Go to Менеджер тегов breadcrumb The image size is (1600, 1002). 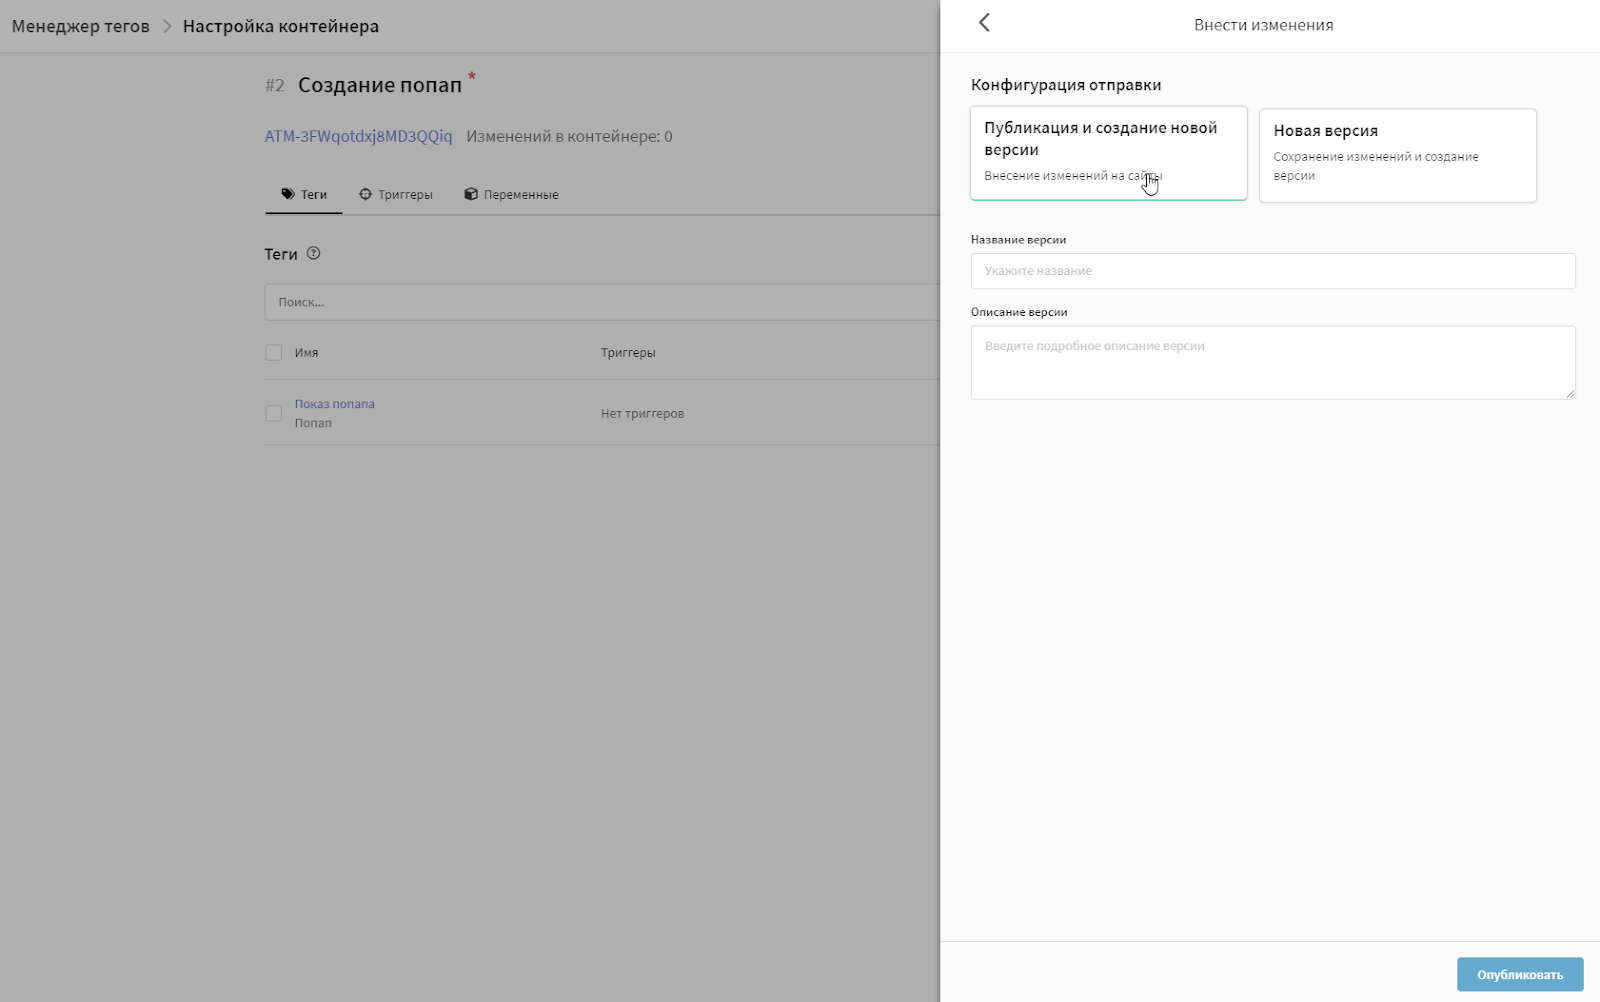tap(80, 26)
